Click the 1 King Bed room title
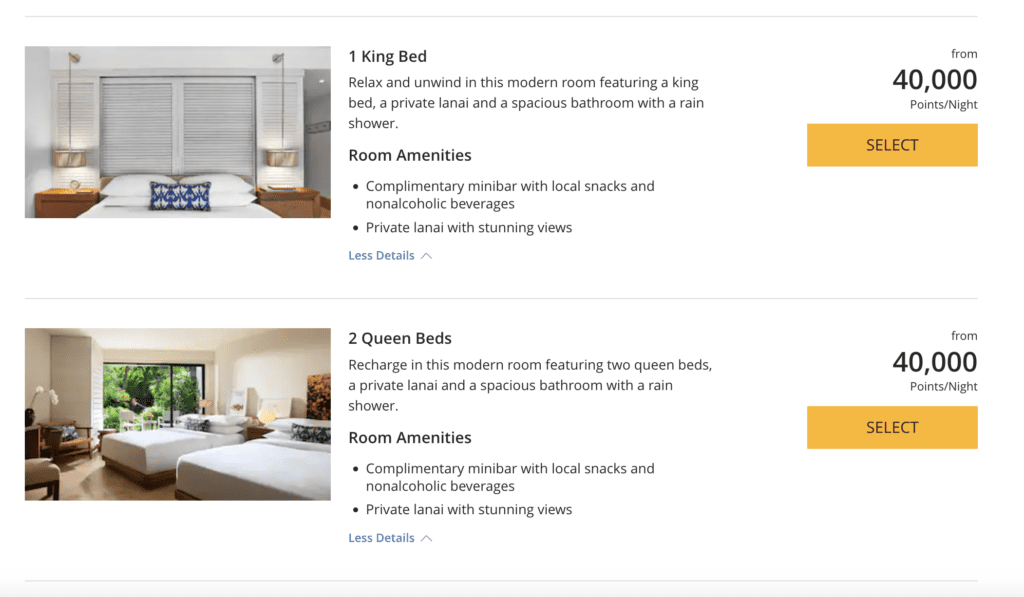The image size is (1024, 597). coord(387,57)
